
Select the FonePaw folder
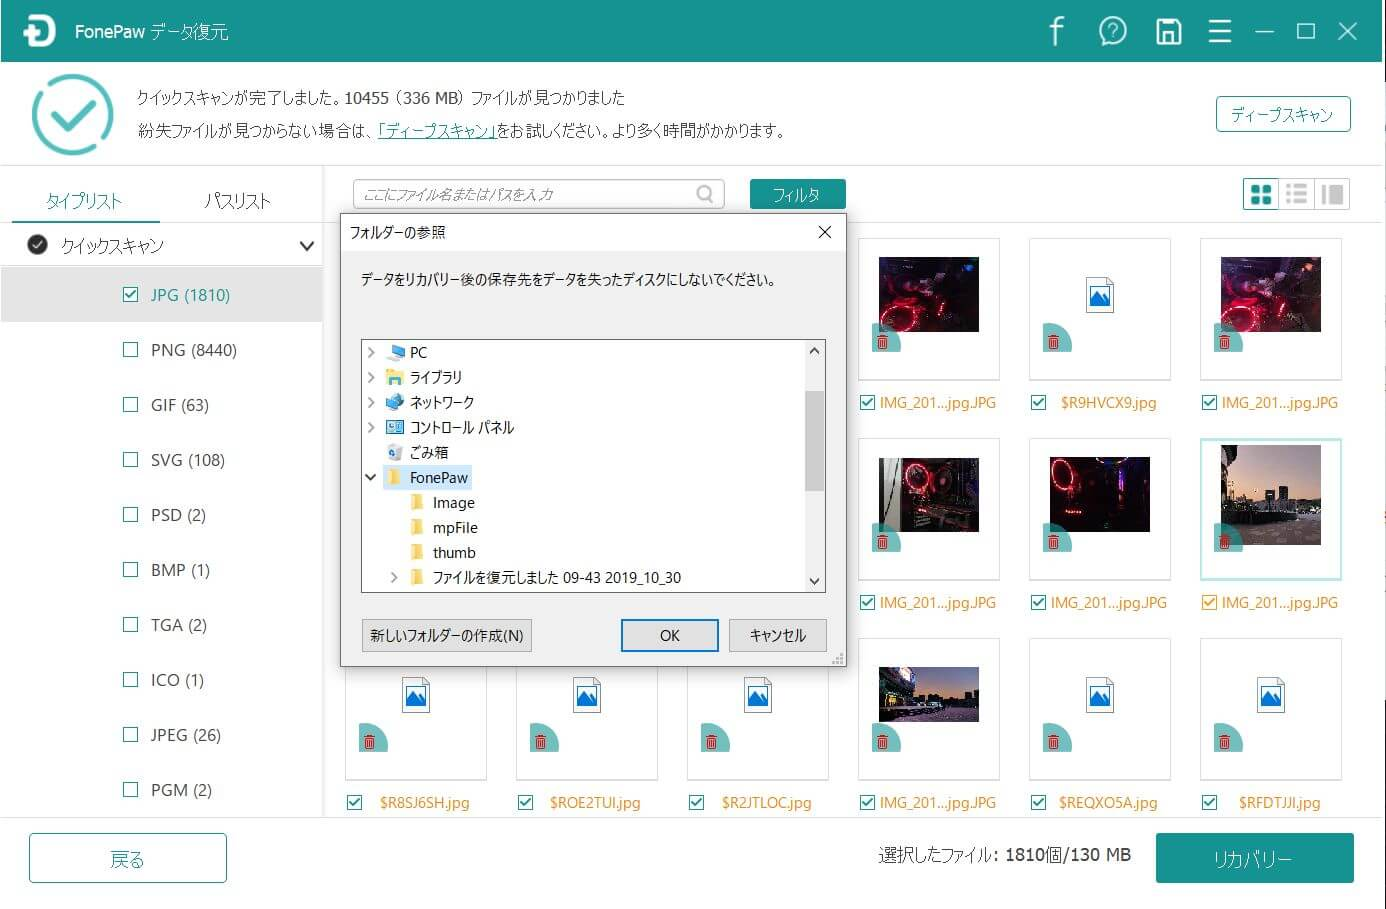coord(427,477)
